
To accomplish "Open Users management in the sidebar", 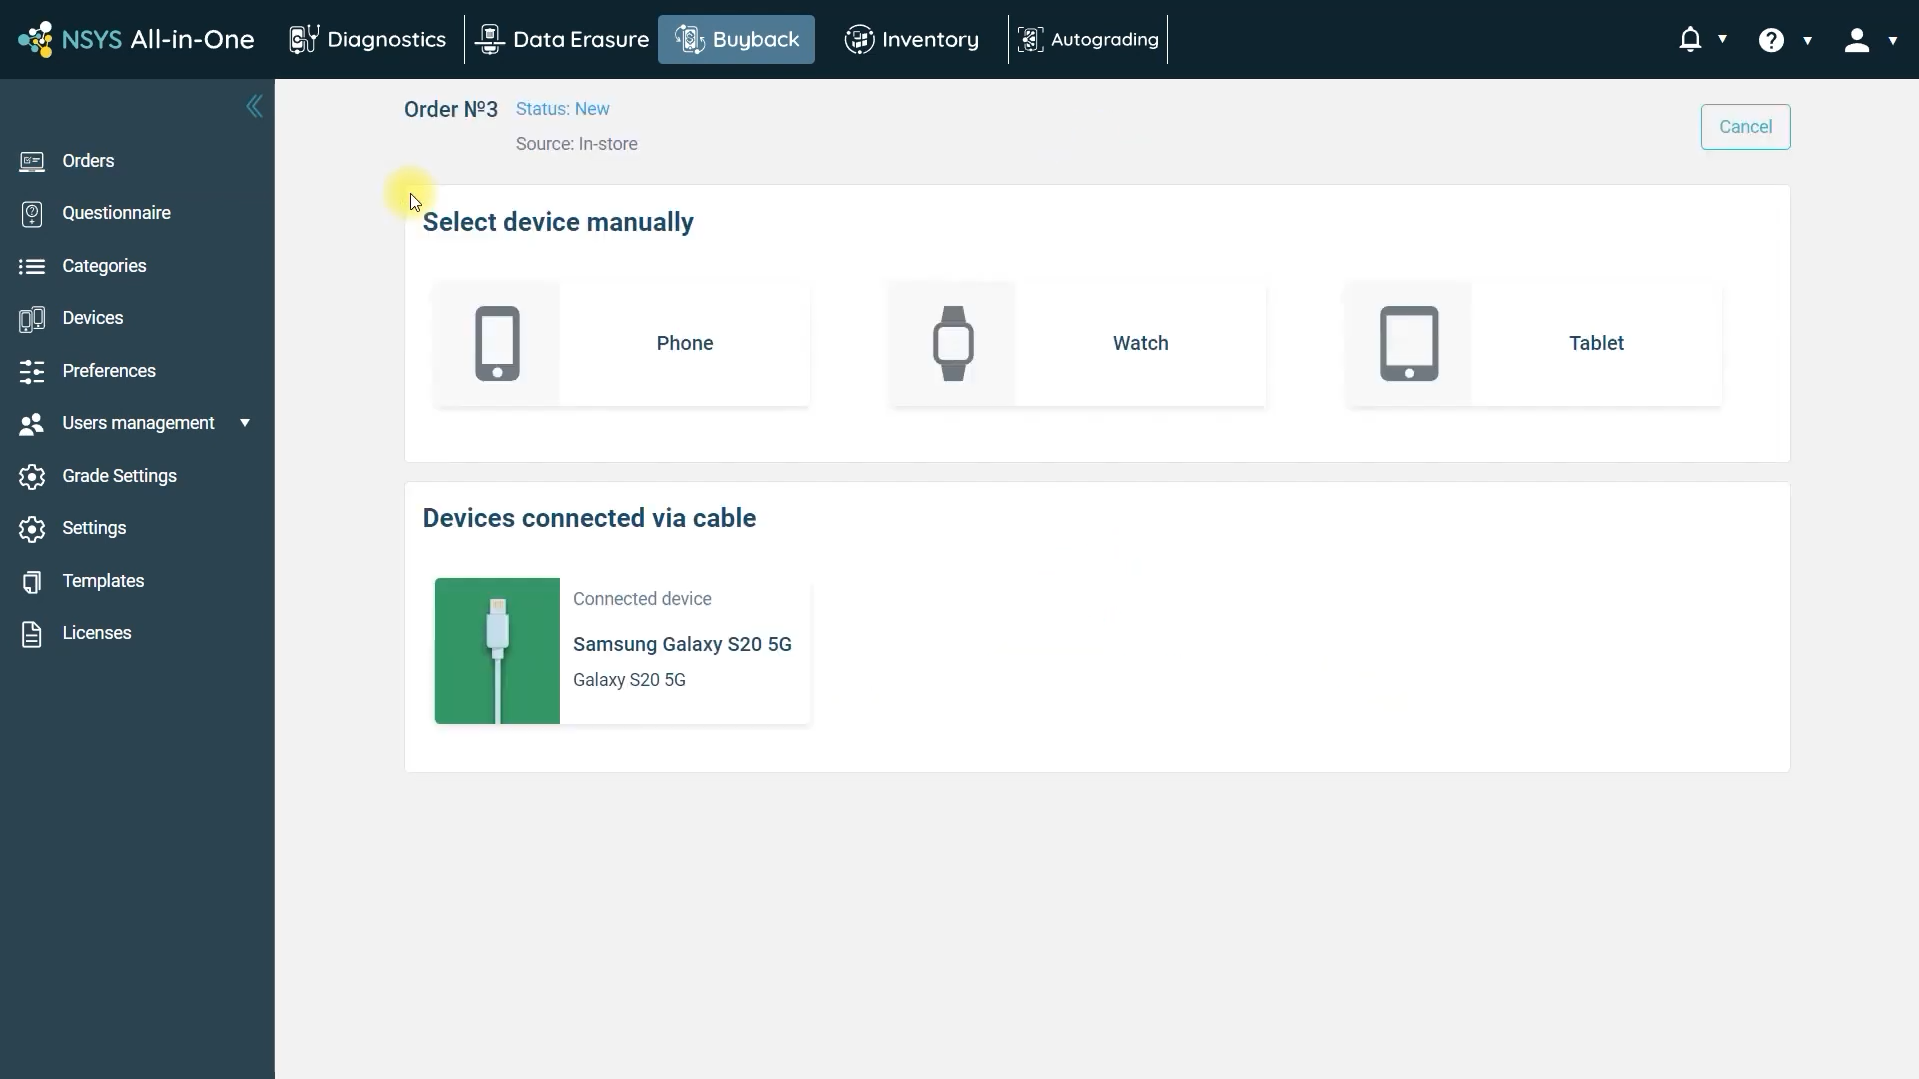I will pos(137,423).
